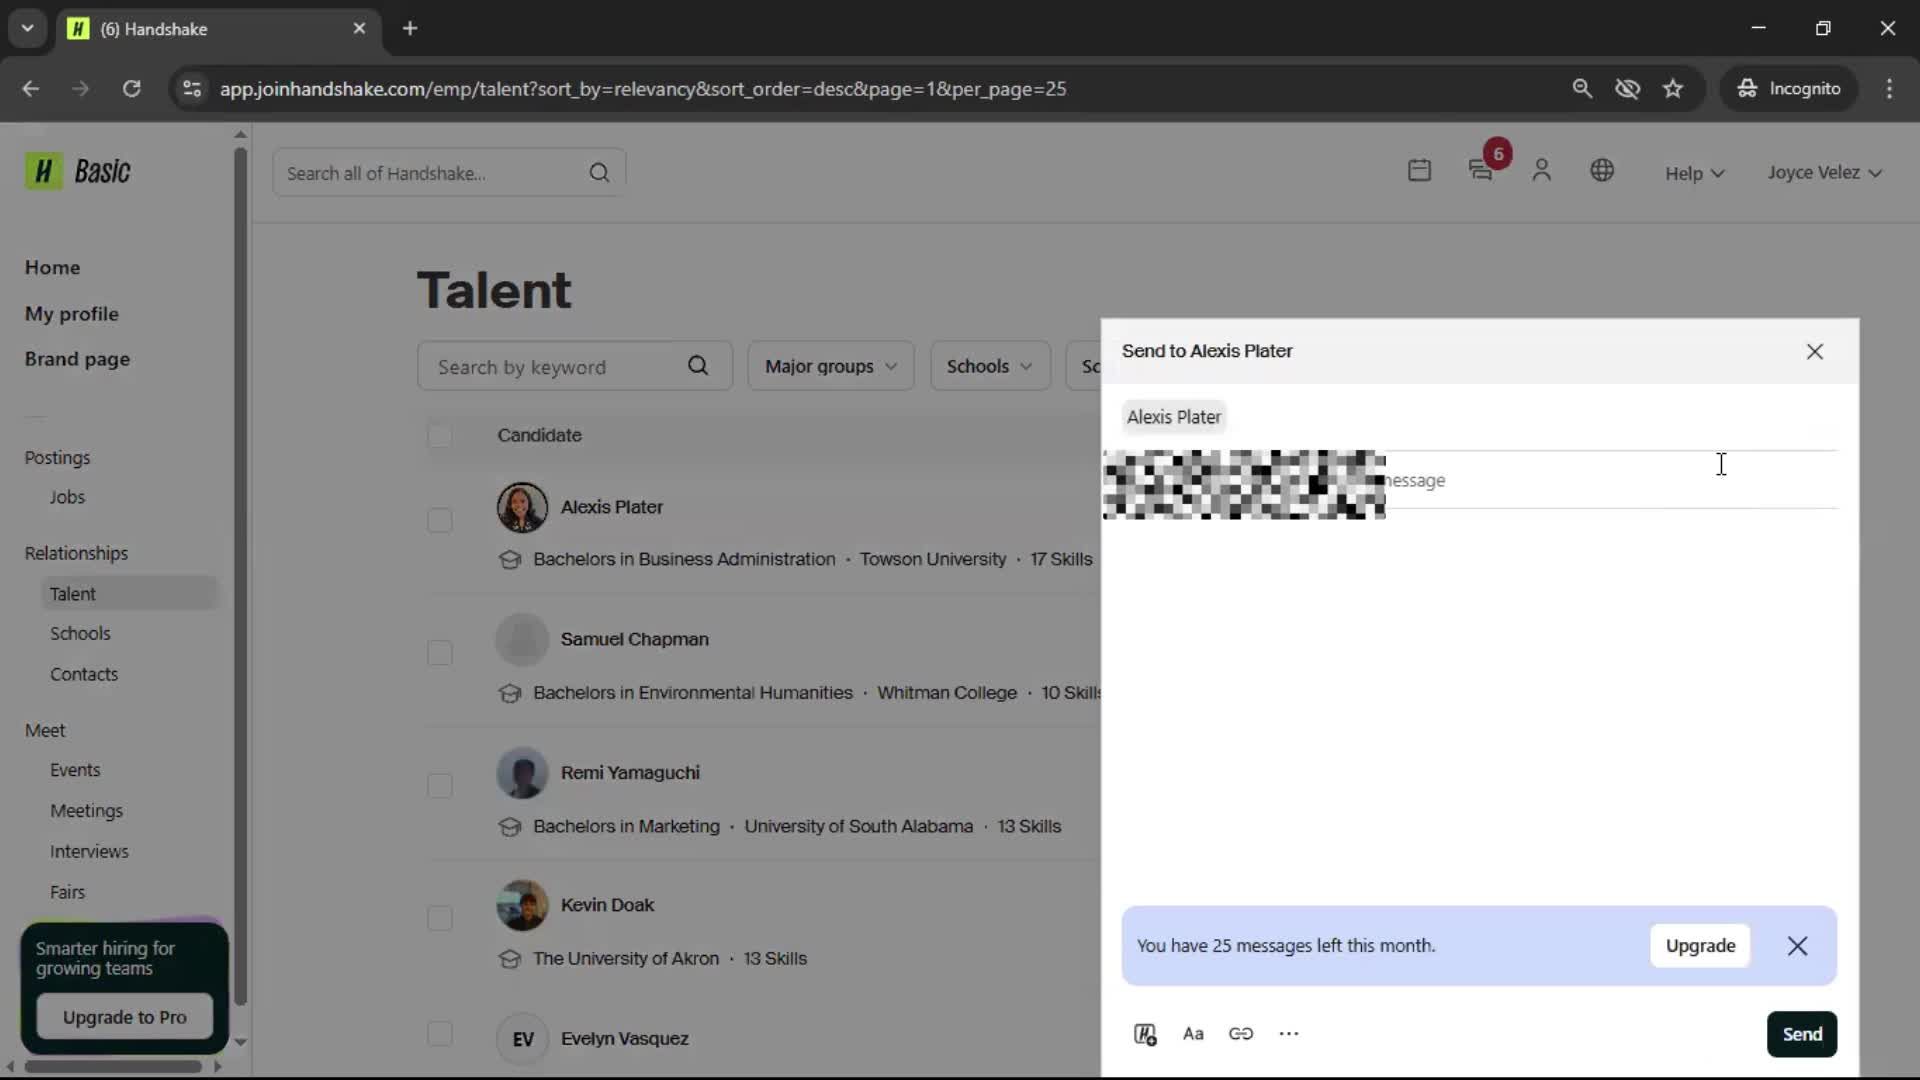Insert link icon in message toolbar

[1241, 1034]
